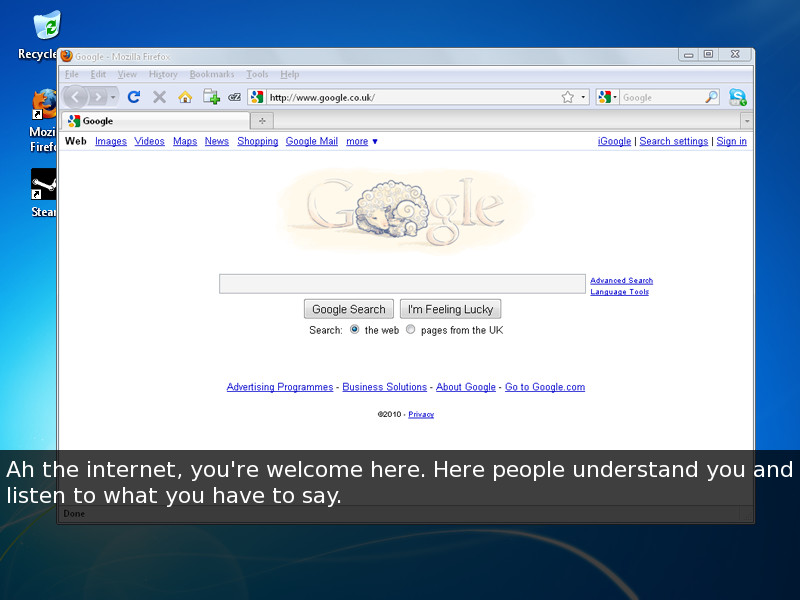
Task: Stop loading with the X toolbar icon
Action: pos(160,96)
